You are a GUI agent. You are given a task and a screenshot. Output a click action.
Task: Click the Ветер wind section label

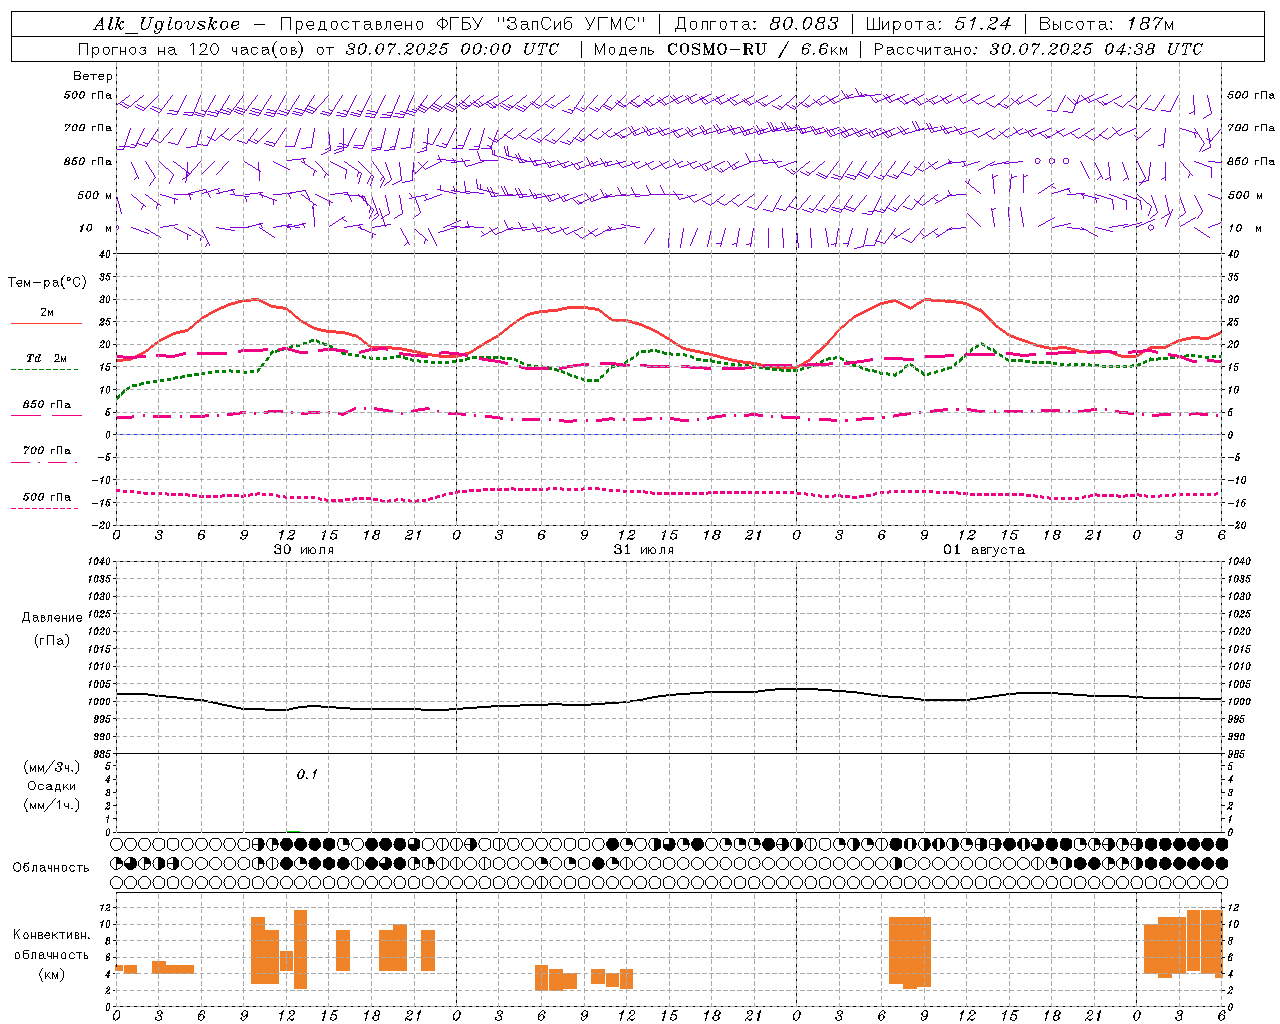tap(92, 76)
